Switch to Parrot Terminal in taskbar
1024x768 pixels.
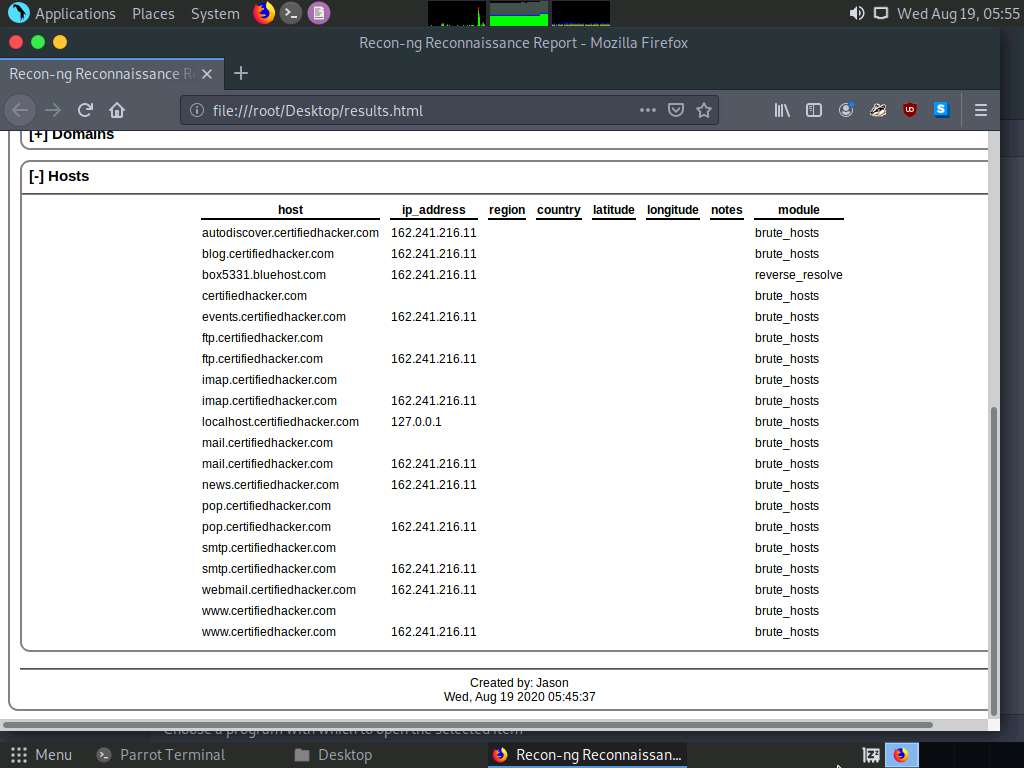161,755
